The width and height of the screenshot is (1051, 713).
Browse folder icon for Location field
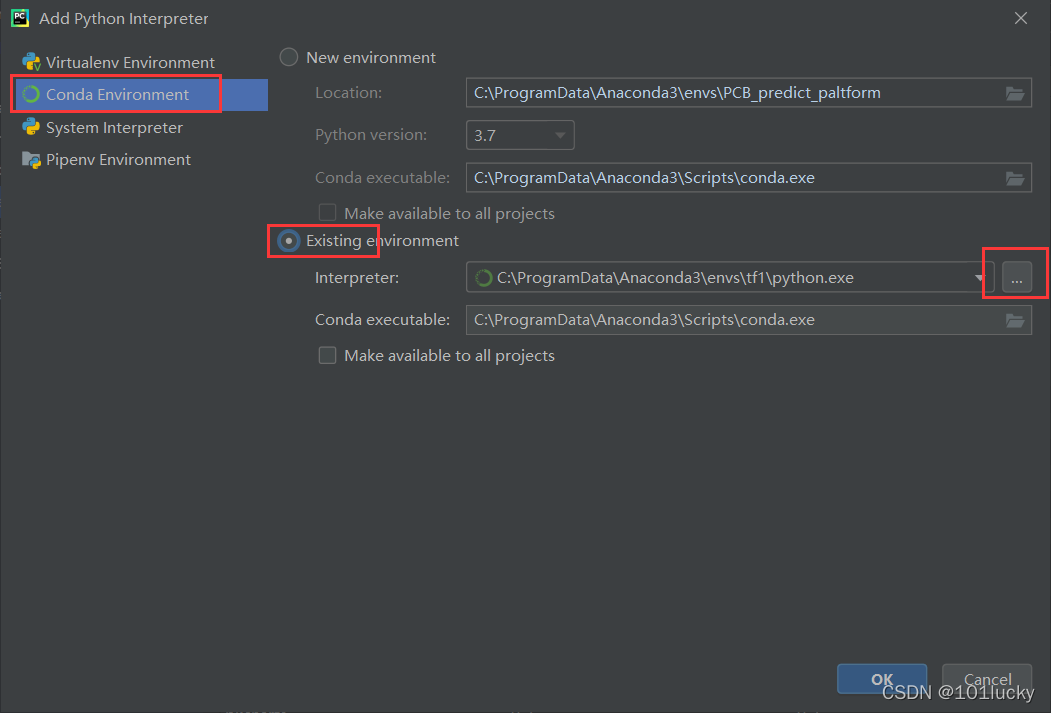pos(1015,93)
